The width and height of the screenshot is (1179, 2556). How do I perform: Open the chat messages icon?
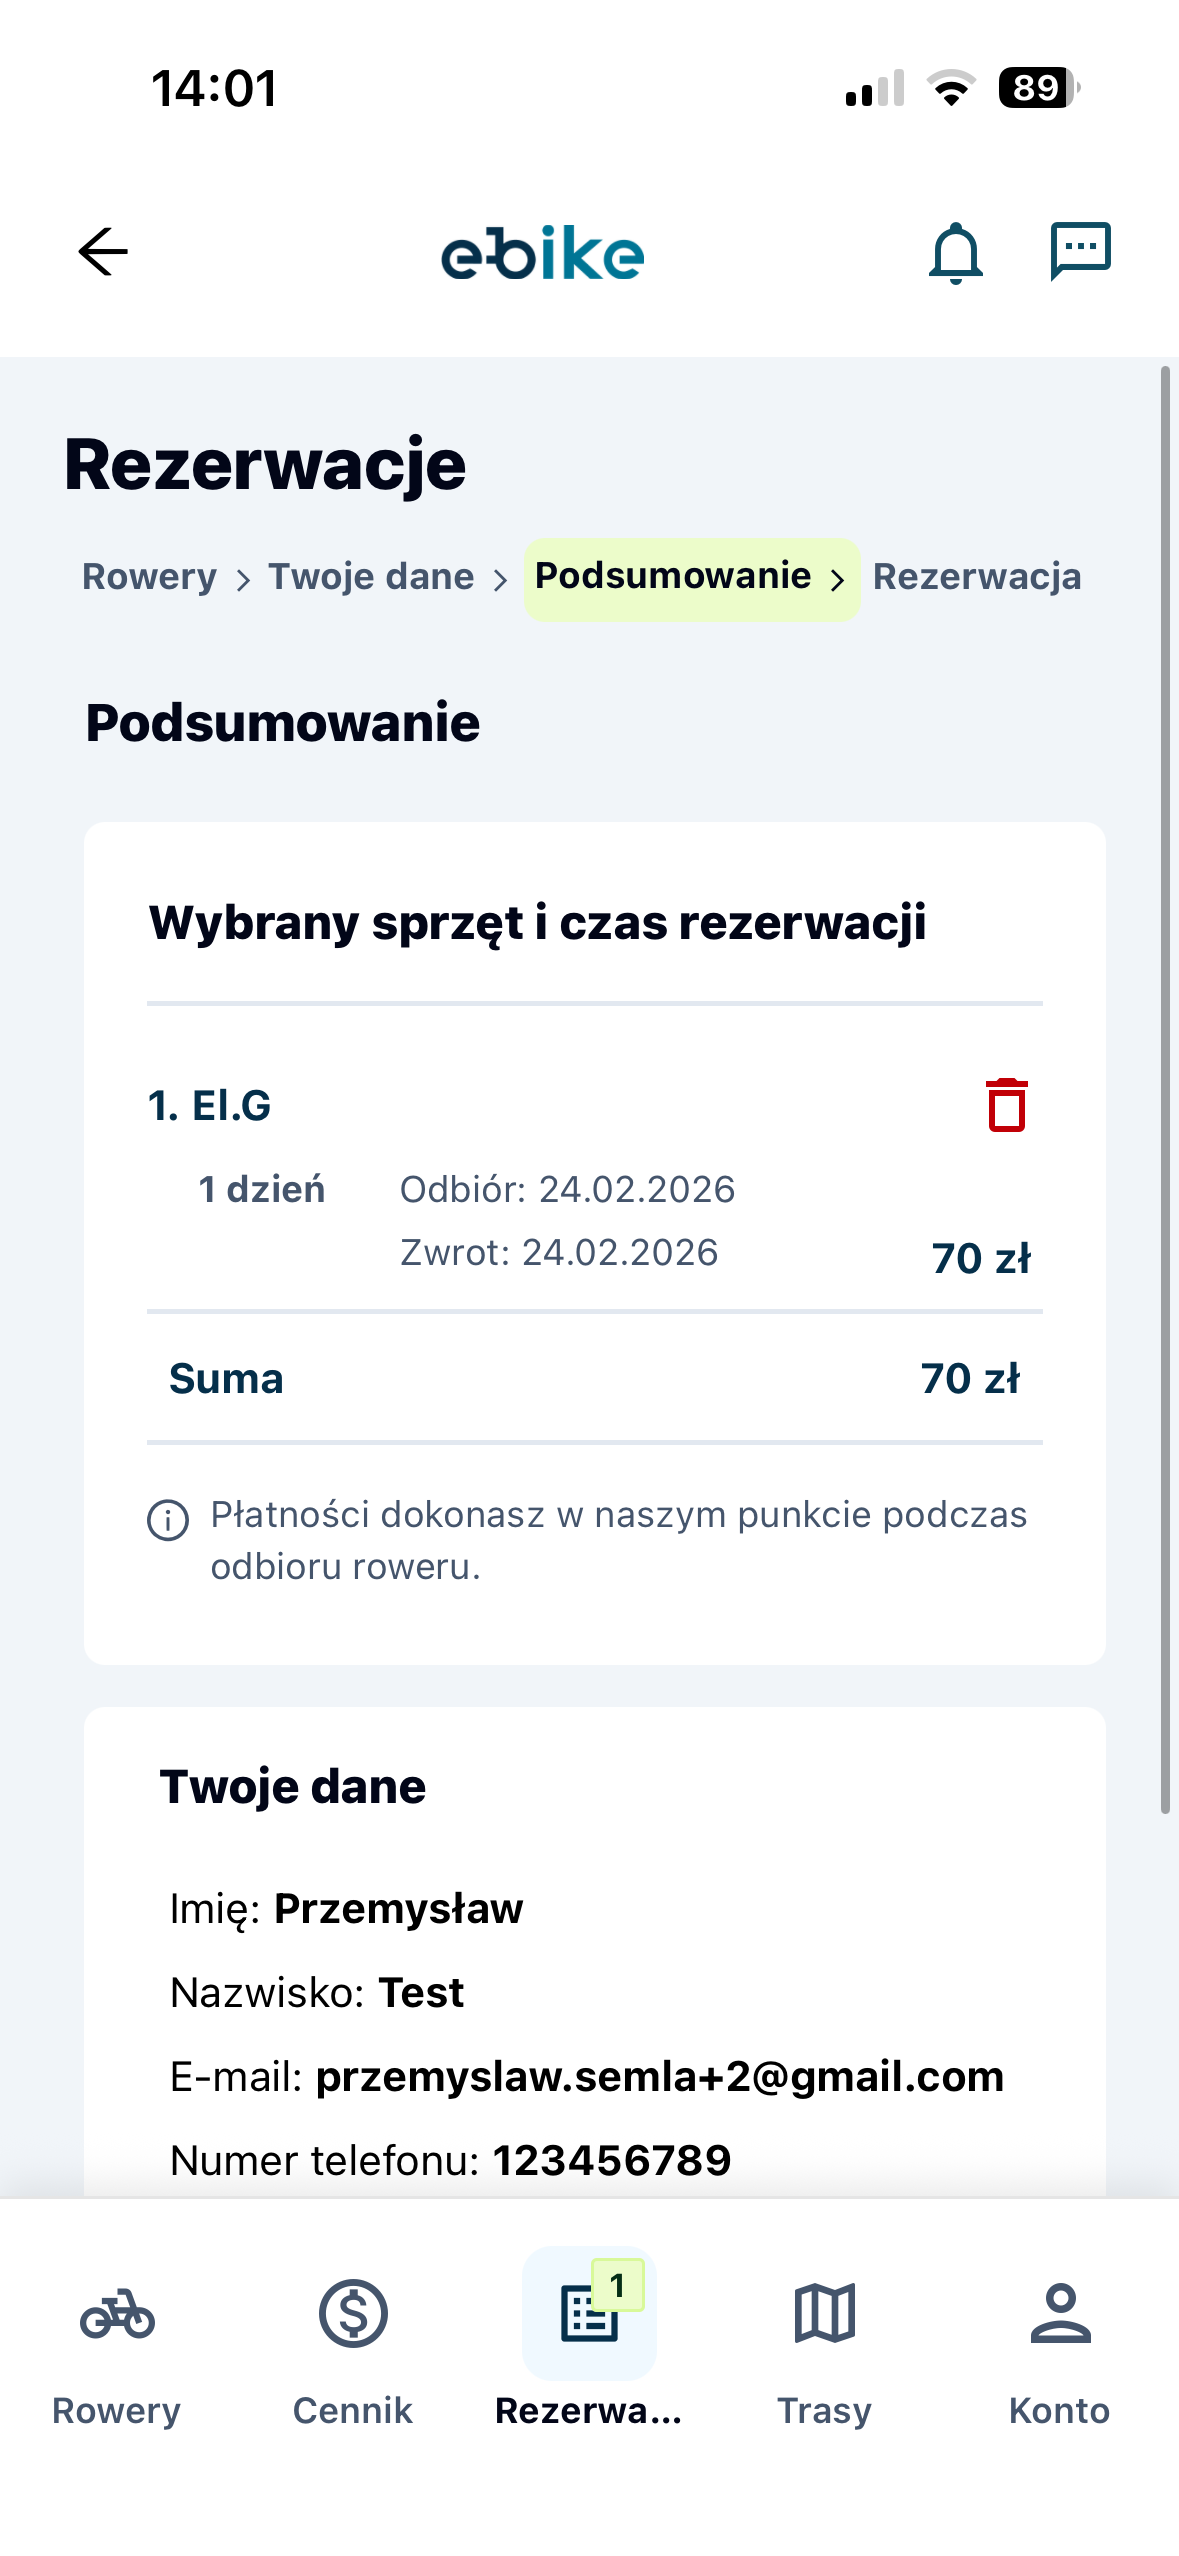coord(1080,250)
